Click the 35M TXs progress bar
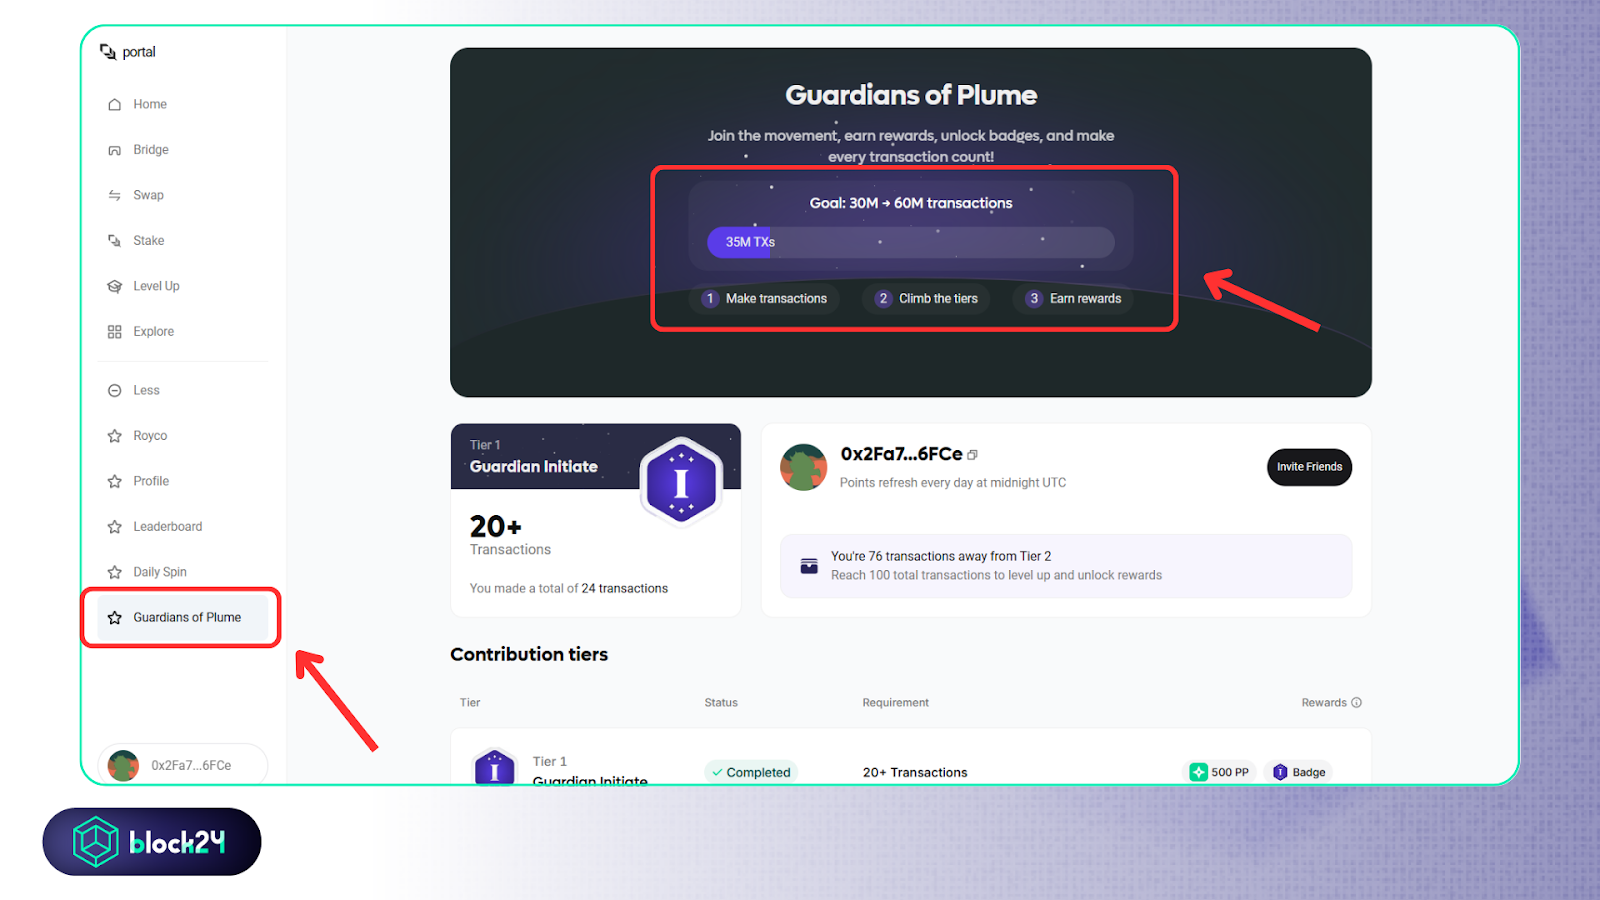Image resolution: width=1600 pixels, height=900 pixels. coord(910,242)
